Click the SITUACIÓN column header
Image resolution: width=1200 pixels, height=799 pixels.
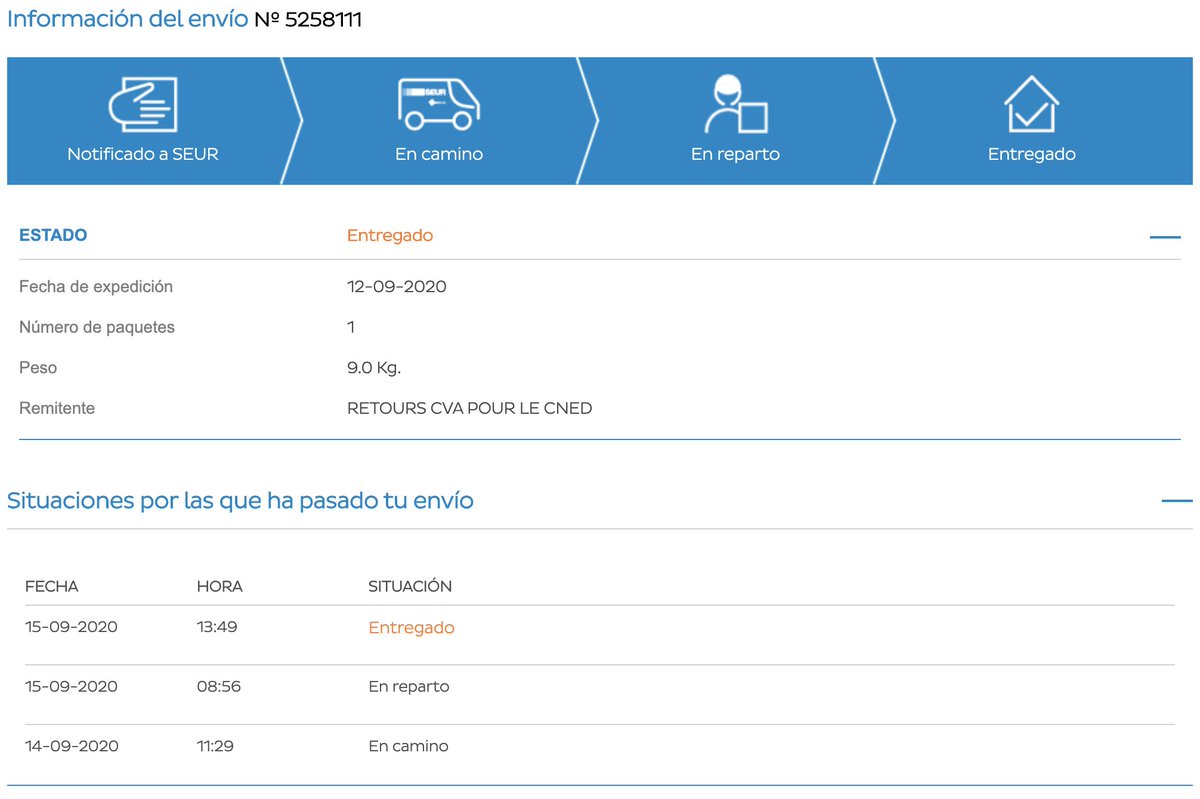pos(410,586)
